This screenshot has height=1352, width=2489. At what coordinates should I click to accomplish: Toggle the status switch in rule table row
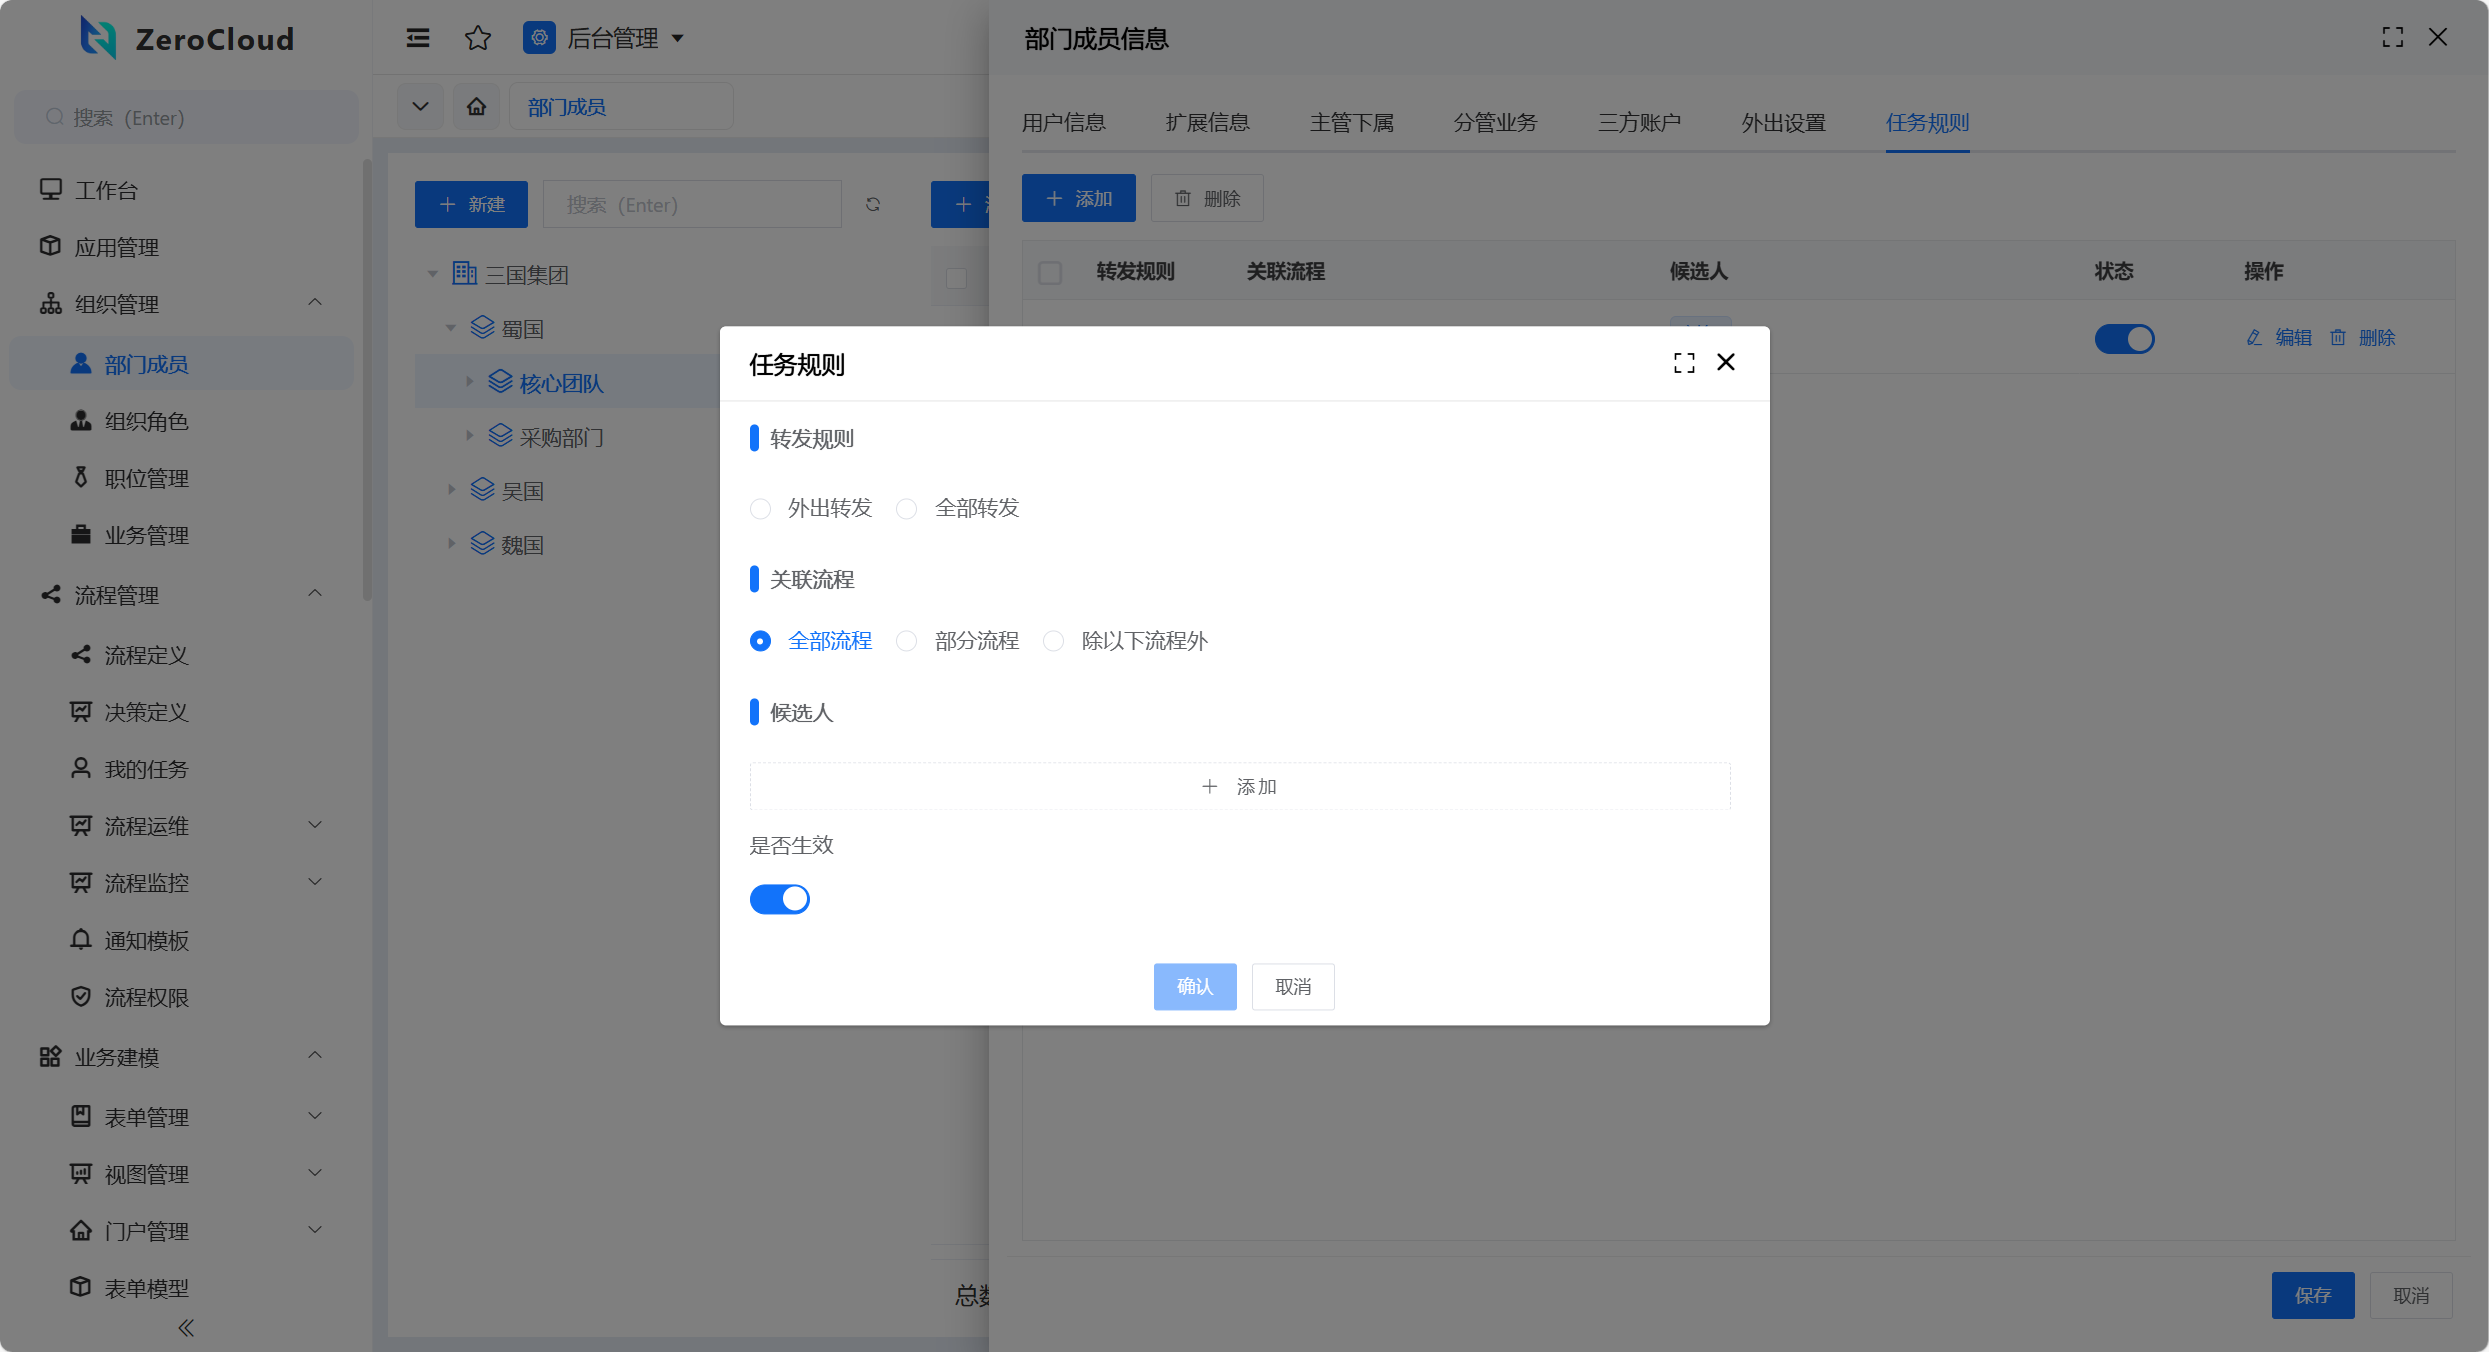click(2124, 339)
